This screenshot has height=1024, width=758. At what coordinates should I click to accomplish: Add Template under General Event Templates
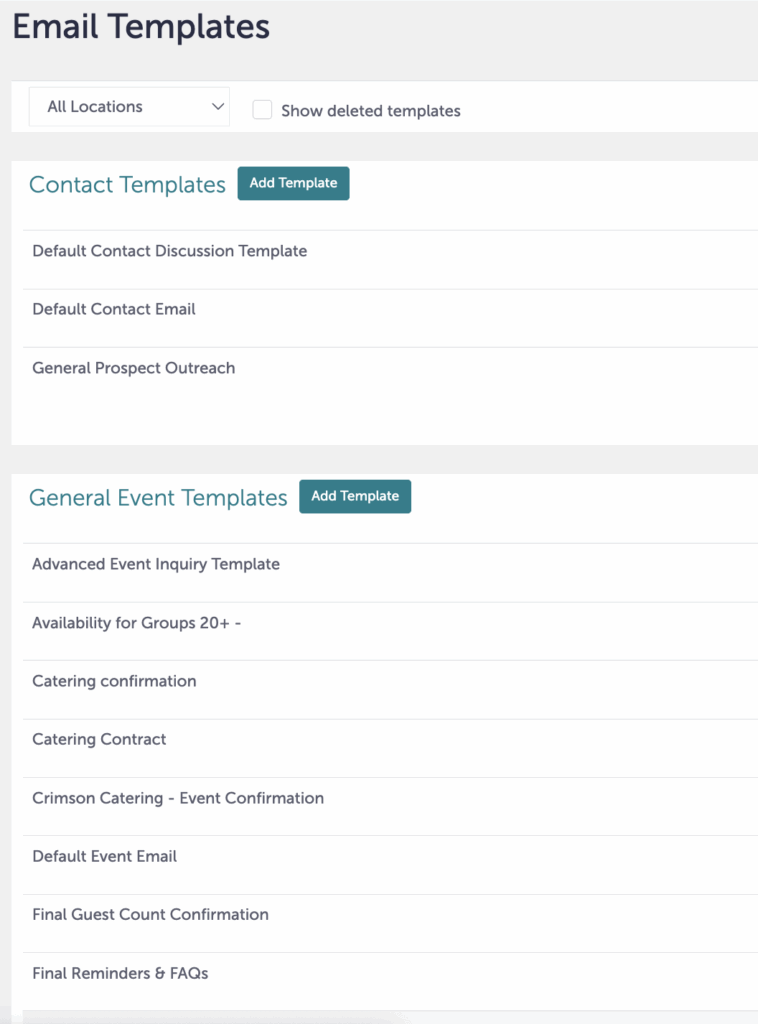[355, 496]
